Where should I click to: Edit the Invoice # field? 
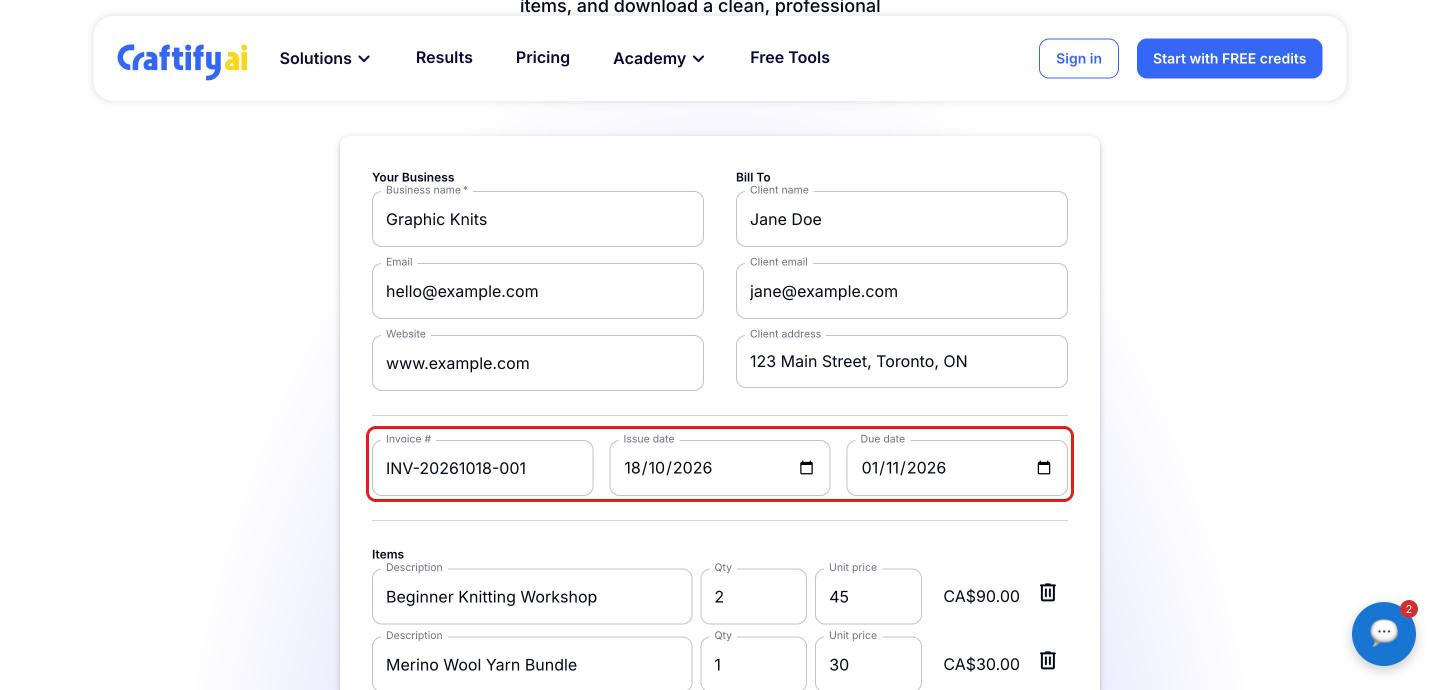(483, 468)
